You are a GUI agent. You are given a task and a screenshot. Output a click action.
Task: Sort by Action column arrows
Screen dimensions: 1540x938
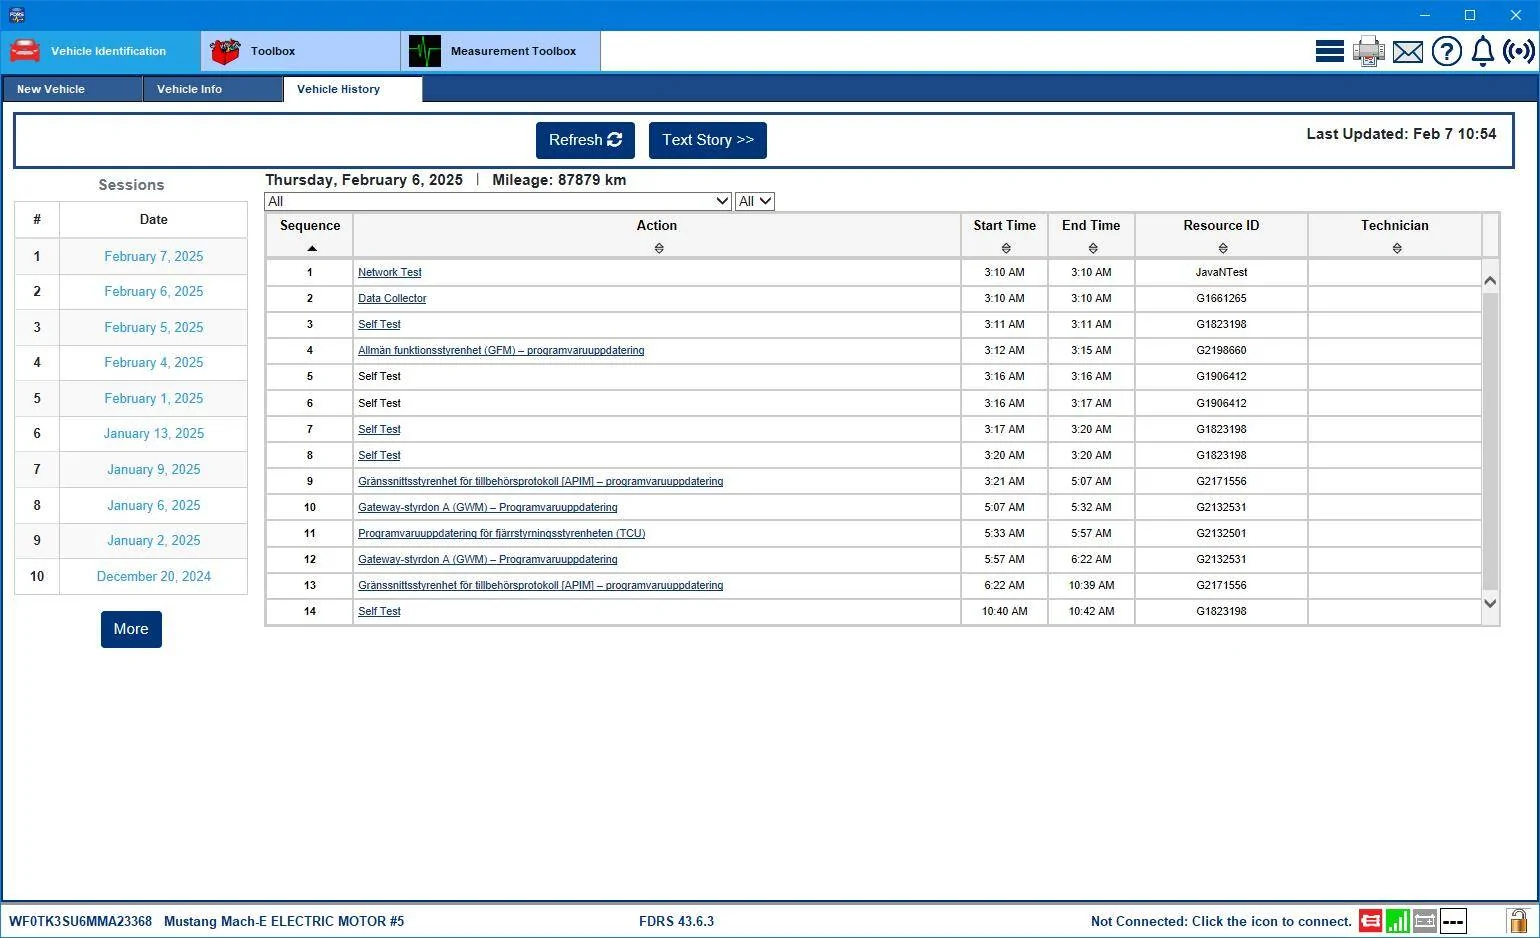click(x=658, y=248)
